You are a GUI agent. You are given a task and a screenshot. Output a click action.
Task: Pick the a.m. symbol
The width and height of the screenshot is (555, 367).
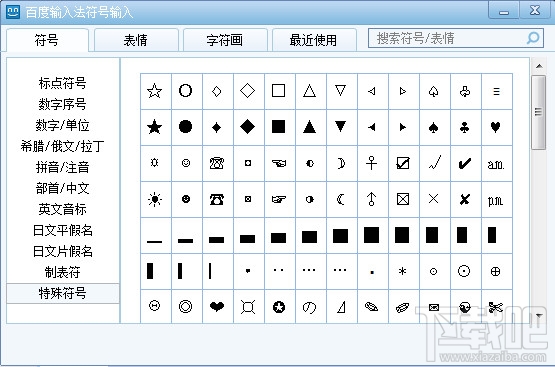[496, 163]
